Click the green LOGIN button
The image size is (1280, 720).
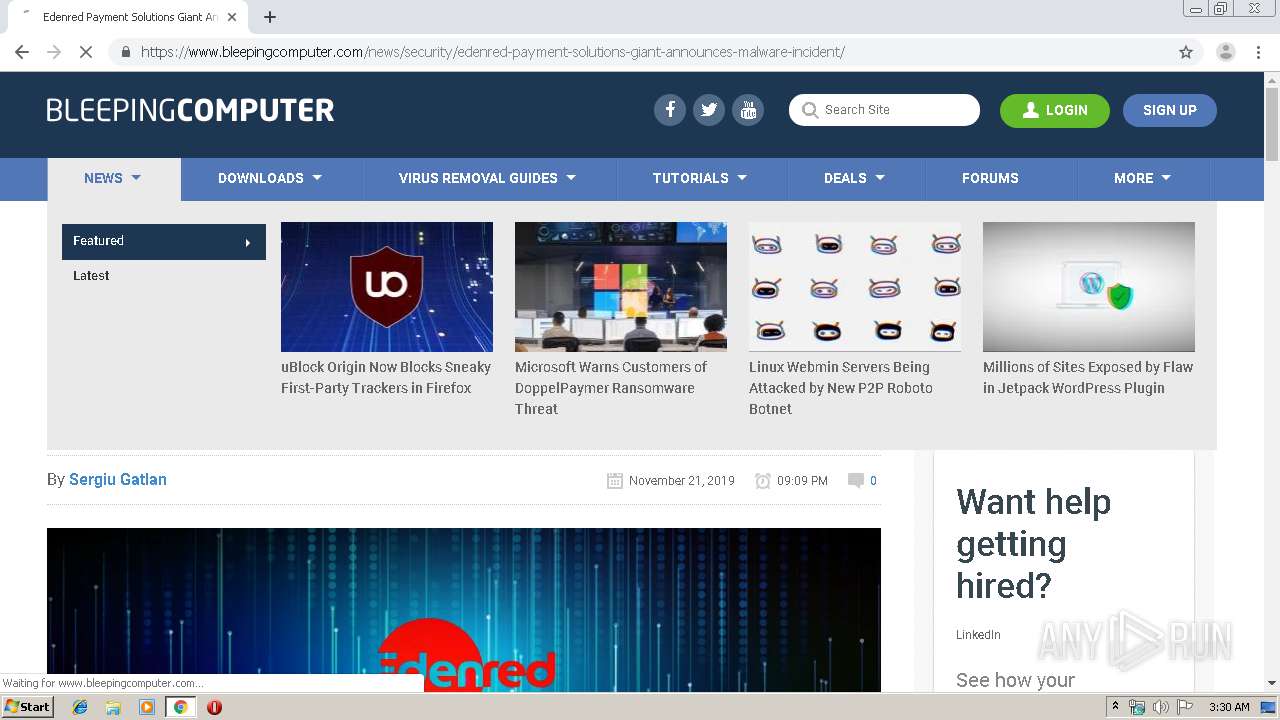1054,110
